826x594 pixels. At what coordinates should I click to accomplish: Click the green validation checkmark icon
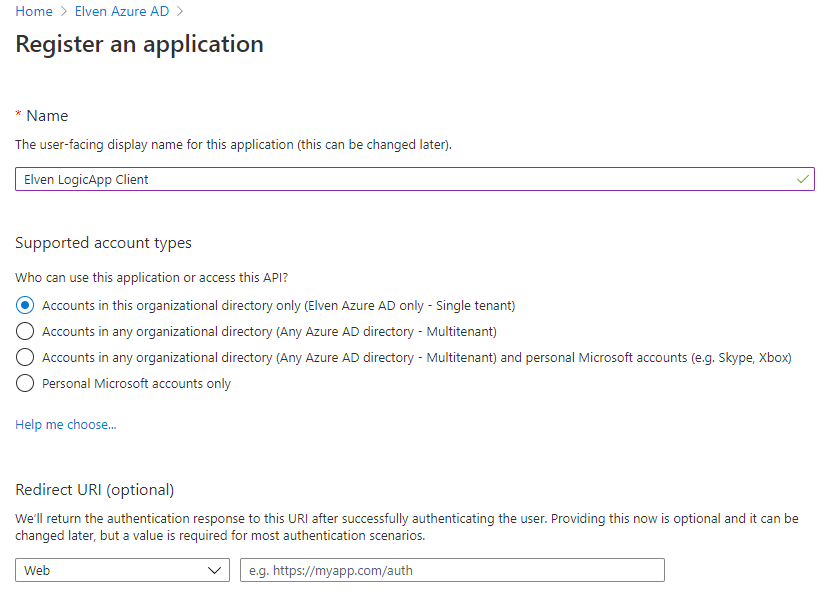tap(802, 179)
